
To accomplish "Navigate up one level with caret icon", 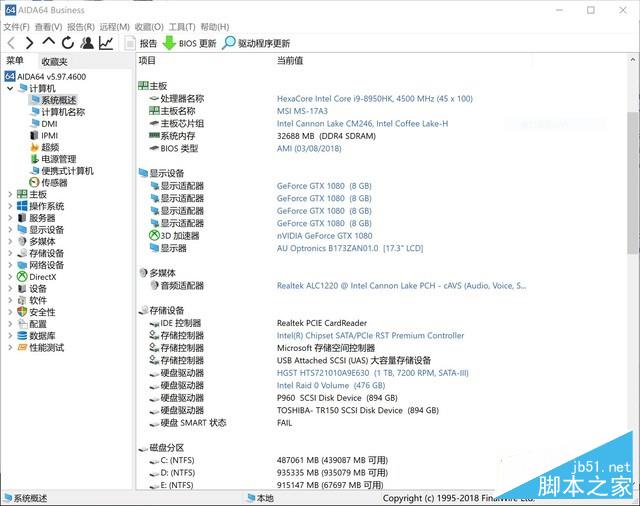I will [49, 41].
